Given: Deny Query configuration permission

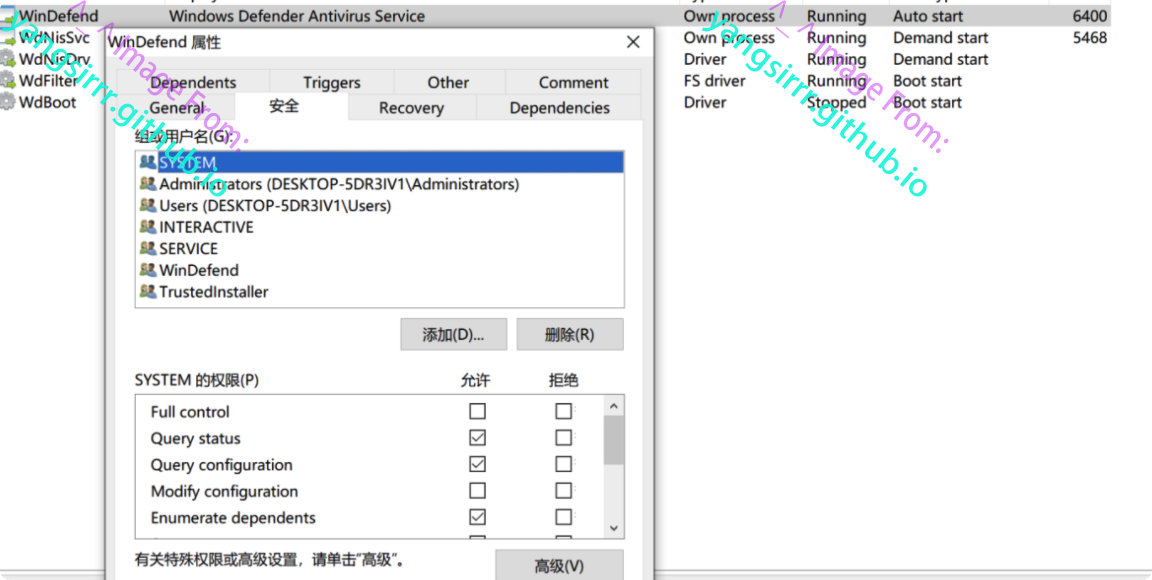Looking at the screenshot, I should [x=564, y=464].
